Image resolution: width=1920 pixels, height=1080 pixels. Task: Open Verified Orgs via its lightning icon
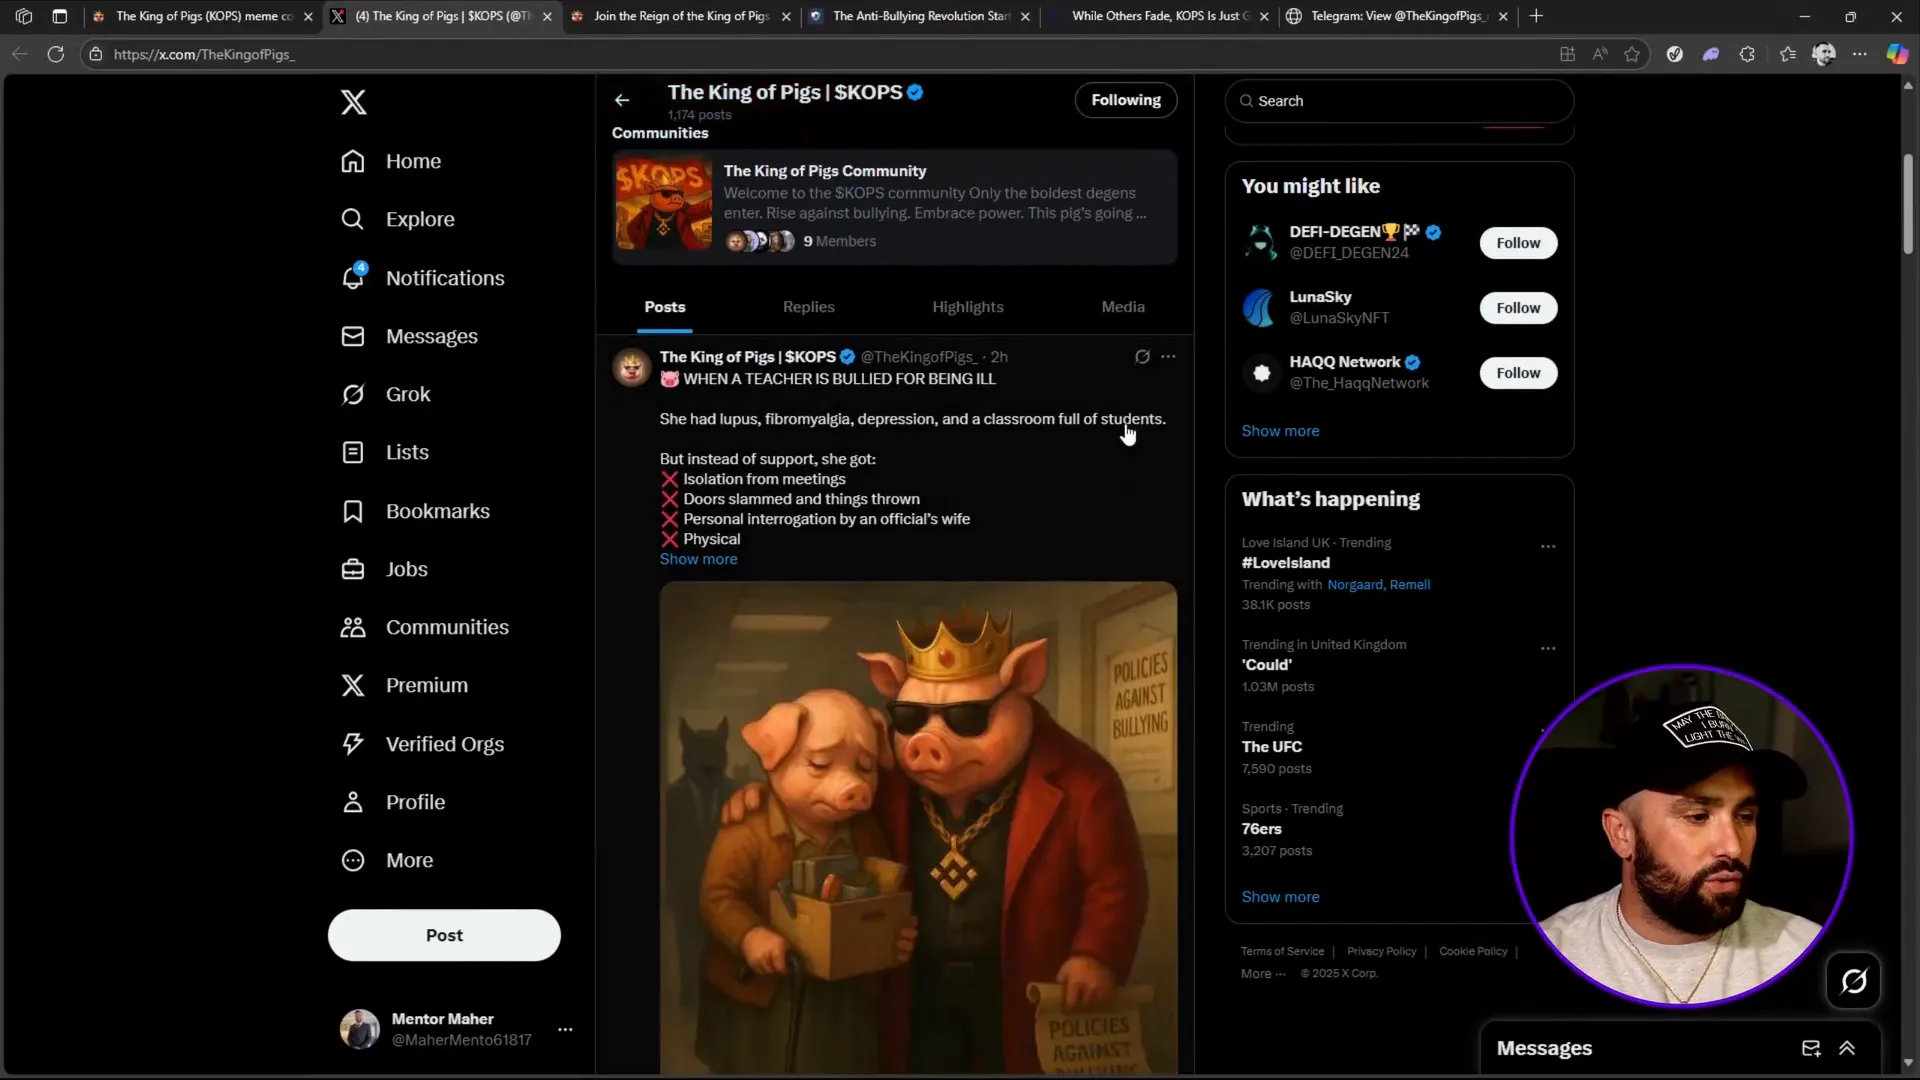pos(353,744)
